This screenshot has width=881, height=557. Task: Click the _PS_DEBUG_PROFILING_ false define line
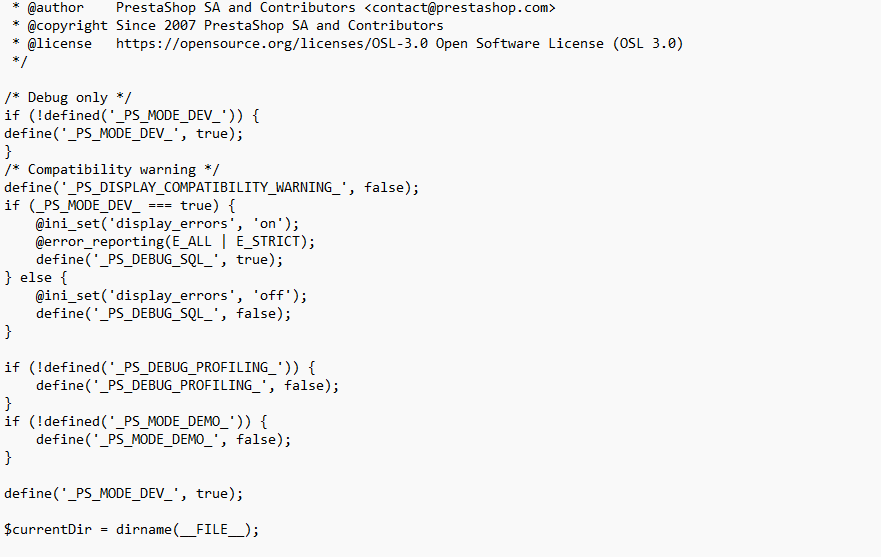coord(188,386)
